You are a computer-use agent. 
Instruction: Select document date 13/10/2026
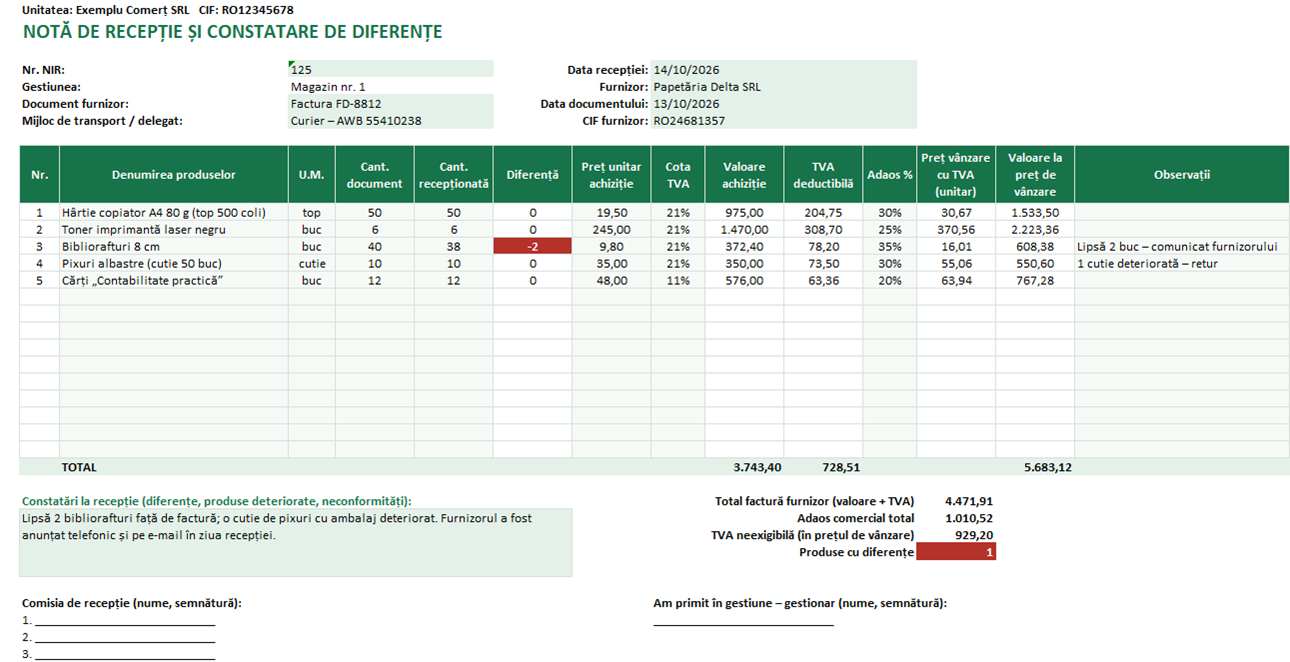click(x=783, y=103)
